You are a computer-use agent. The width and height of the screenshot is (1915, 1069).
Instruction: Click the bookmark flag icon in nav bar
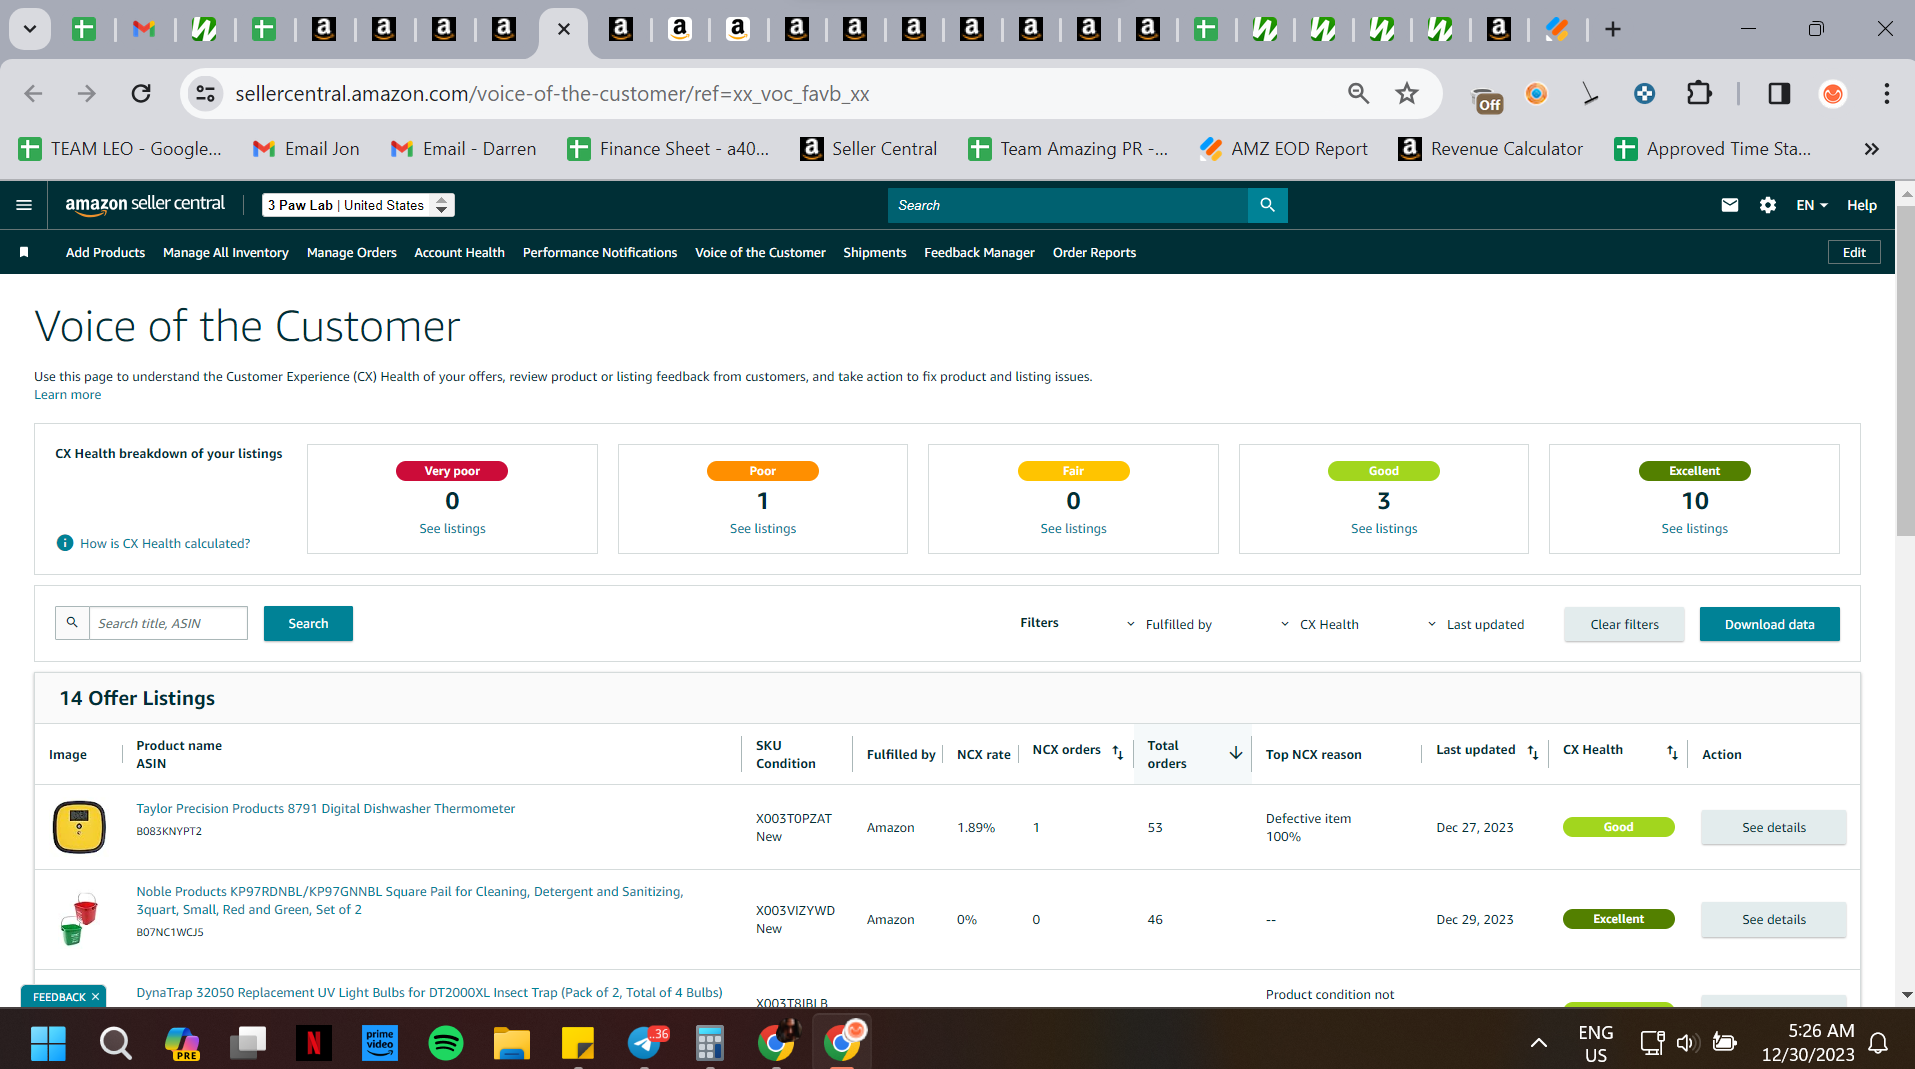[x=24, y=252]
